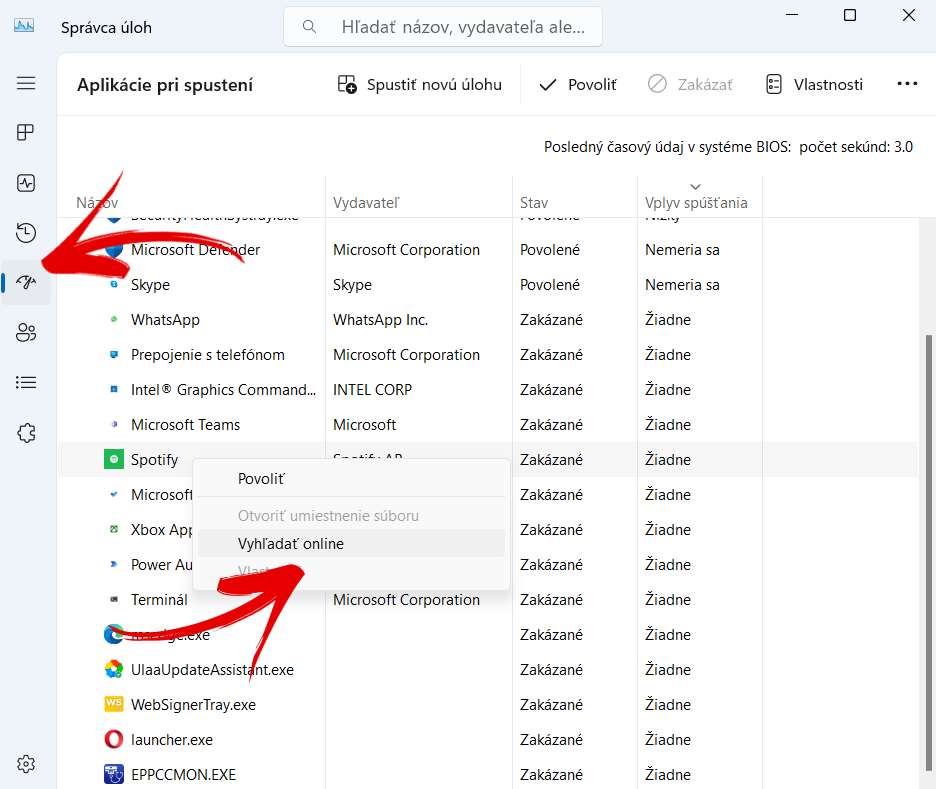Click WhatsApp Inc. publisher cell
The width and height of the screenshot is (936, 789).
[380, 320]
